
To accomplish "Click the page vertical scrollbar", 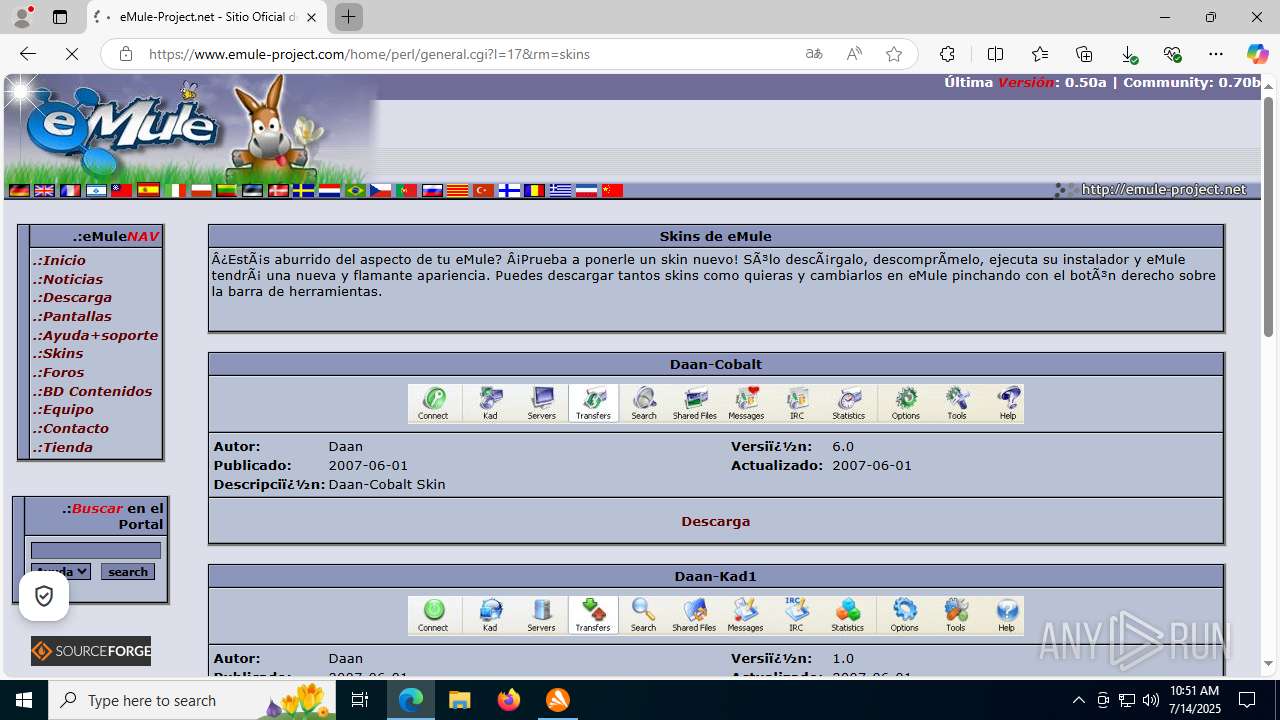I will click(x=1269, y=217).
